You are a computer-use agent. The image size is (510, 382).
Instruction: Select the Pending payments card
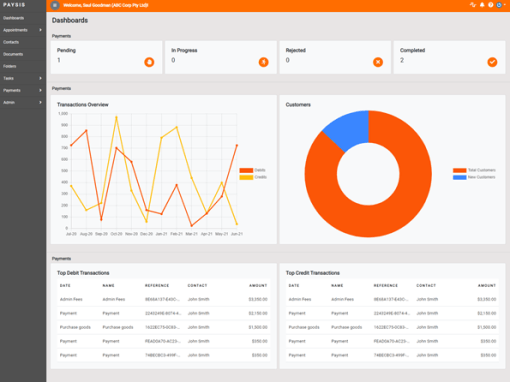(106, 57)
